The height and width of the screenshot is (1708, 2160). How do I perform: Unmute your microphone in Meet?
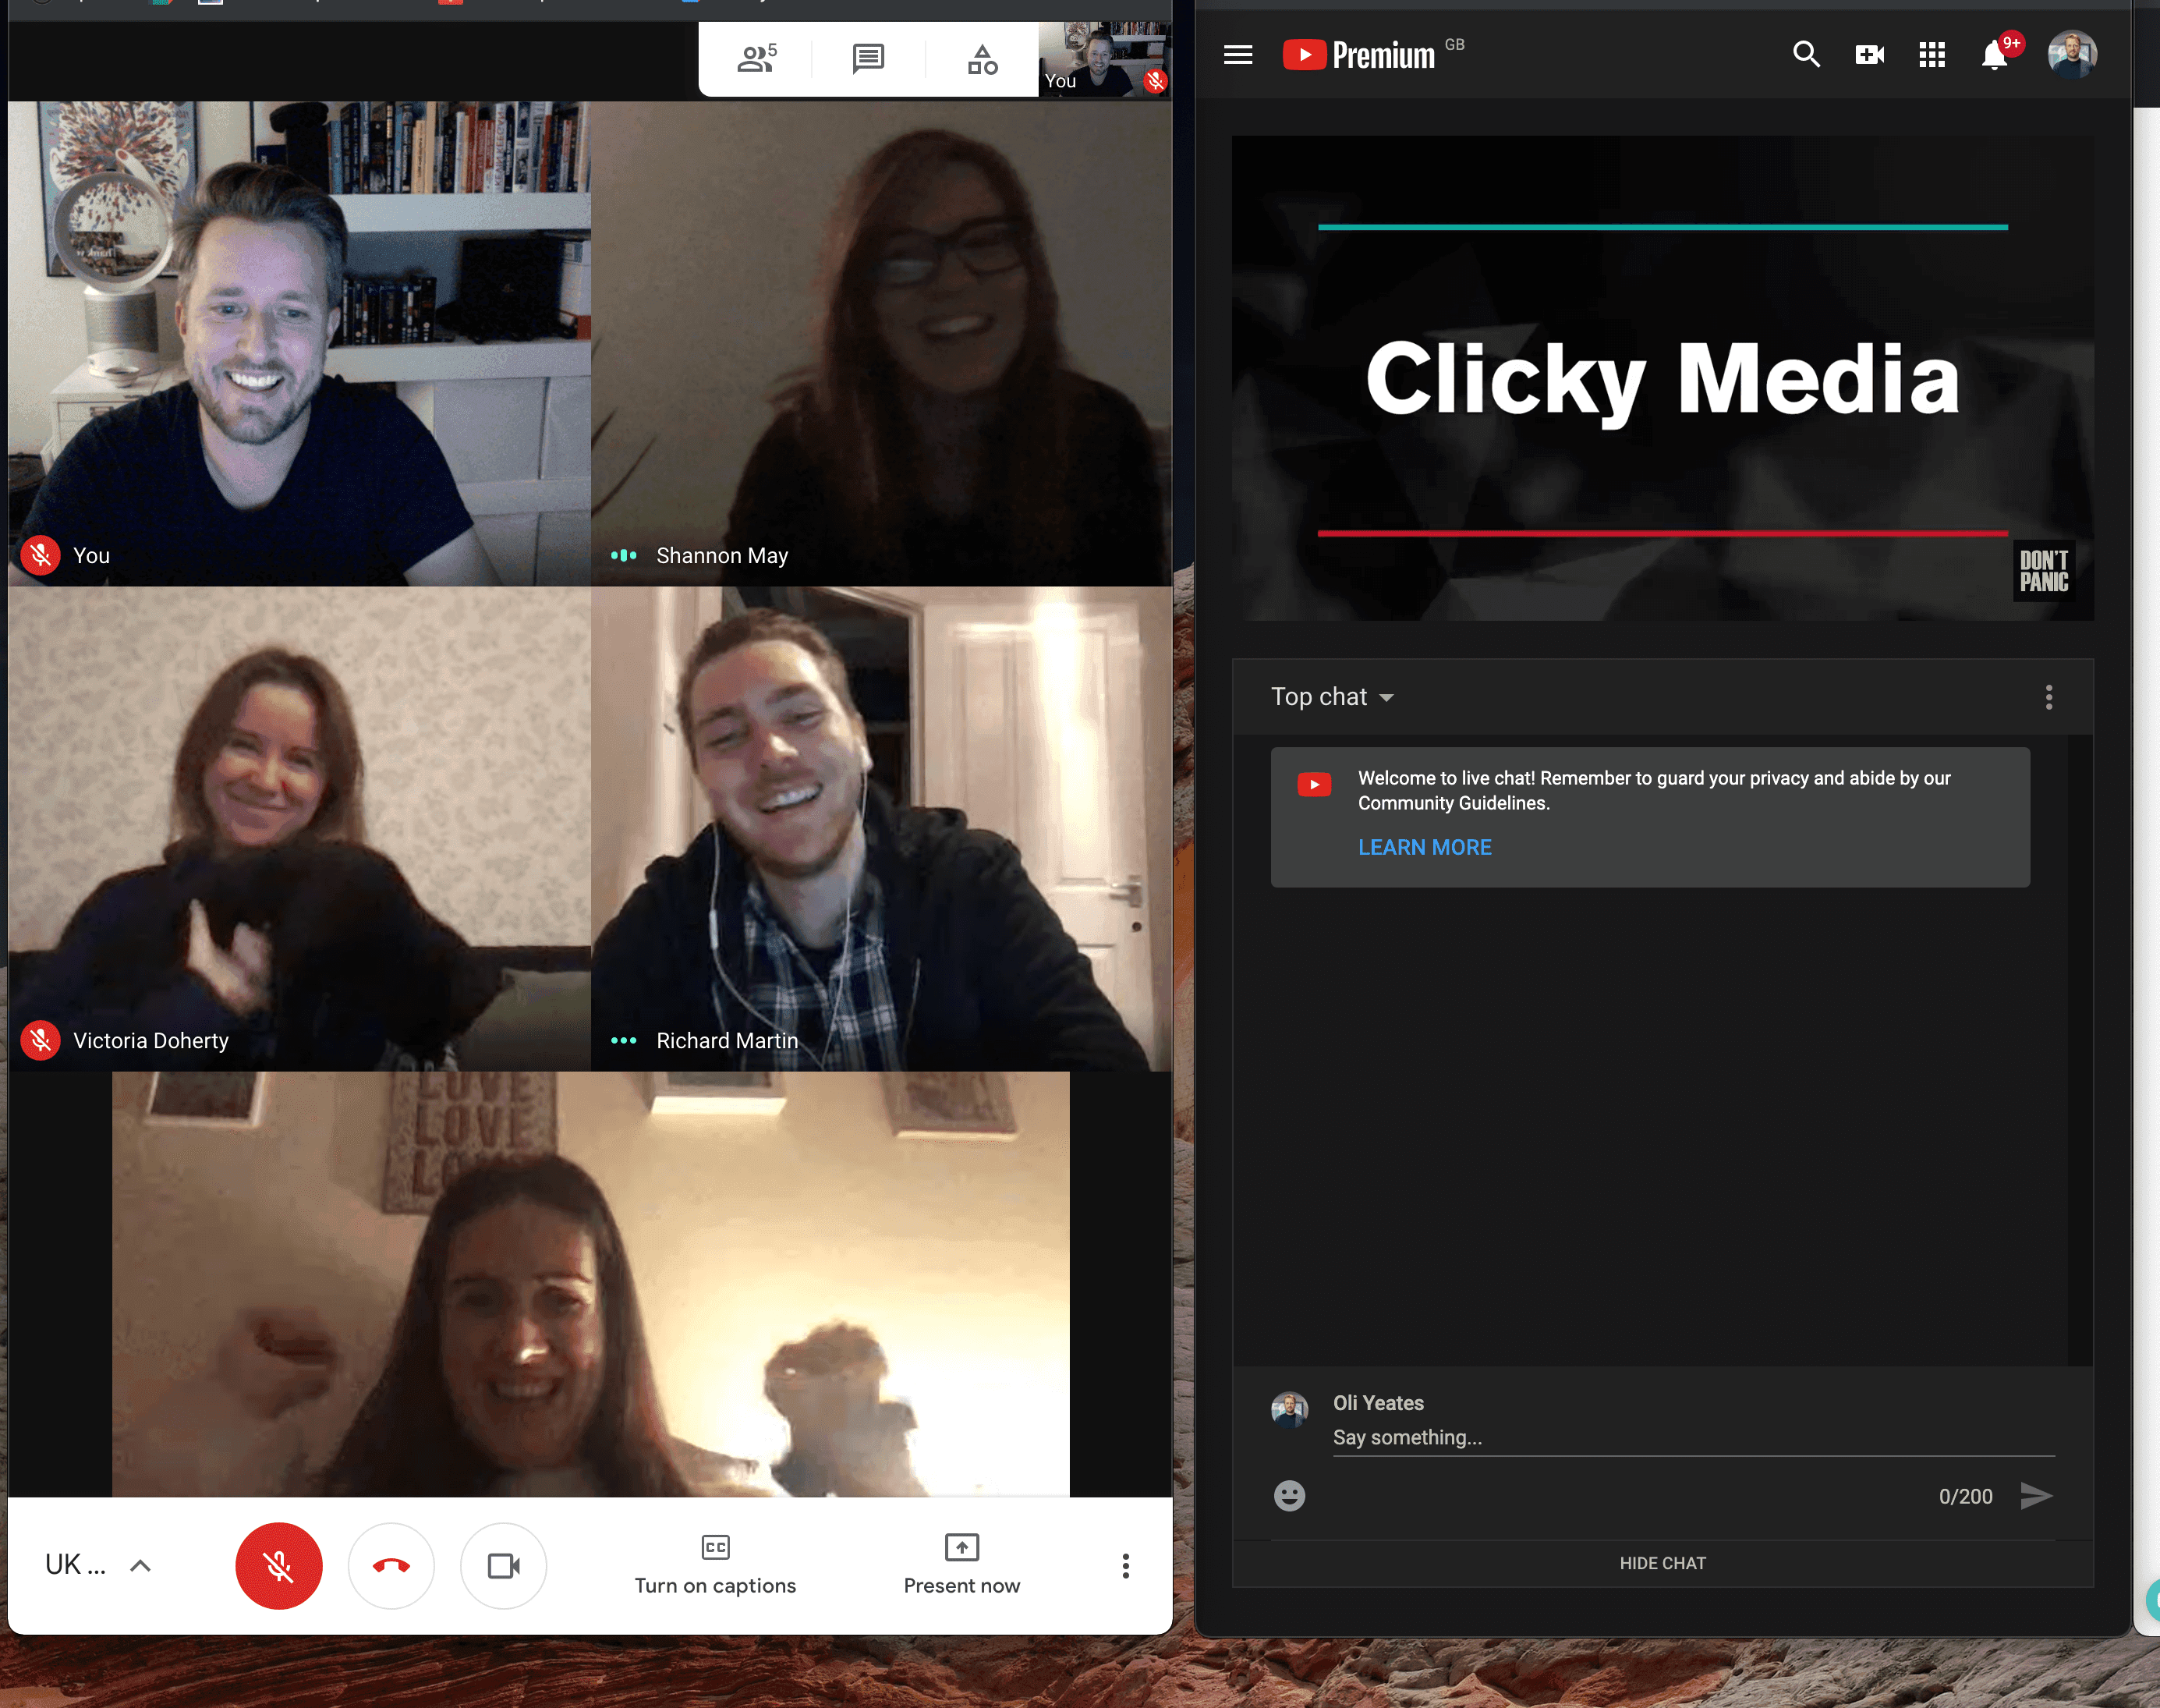pyautogui.click(x=279, y=1565)
